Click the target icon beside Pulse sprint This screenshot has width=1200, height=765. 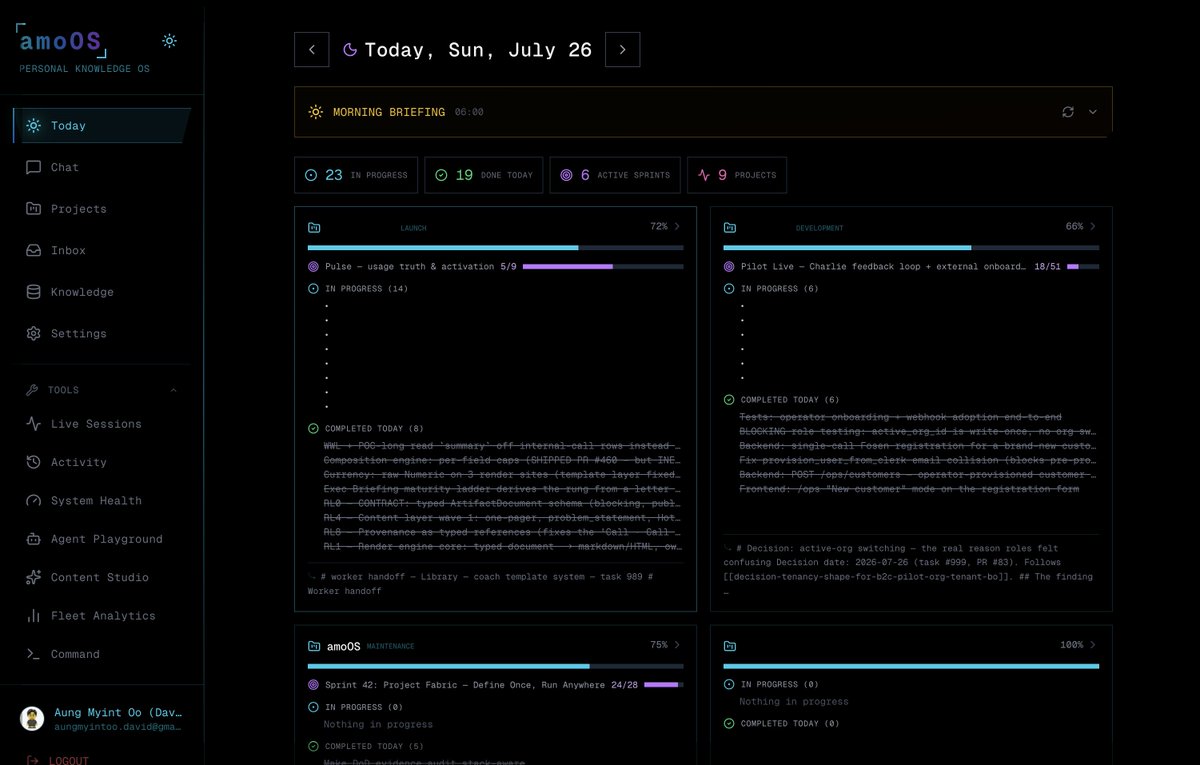(314, 267)
